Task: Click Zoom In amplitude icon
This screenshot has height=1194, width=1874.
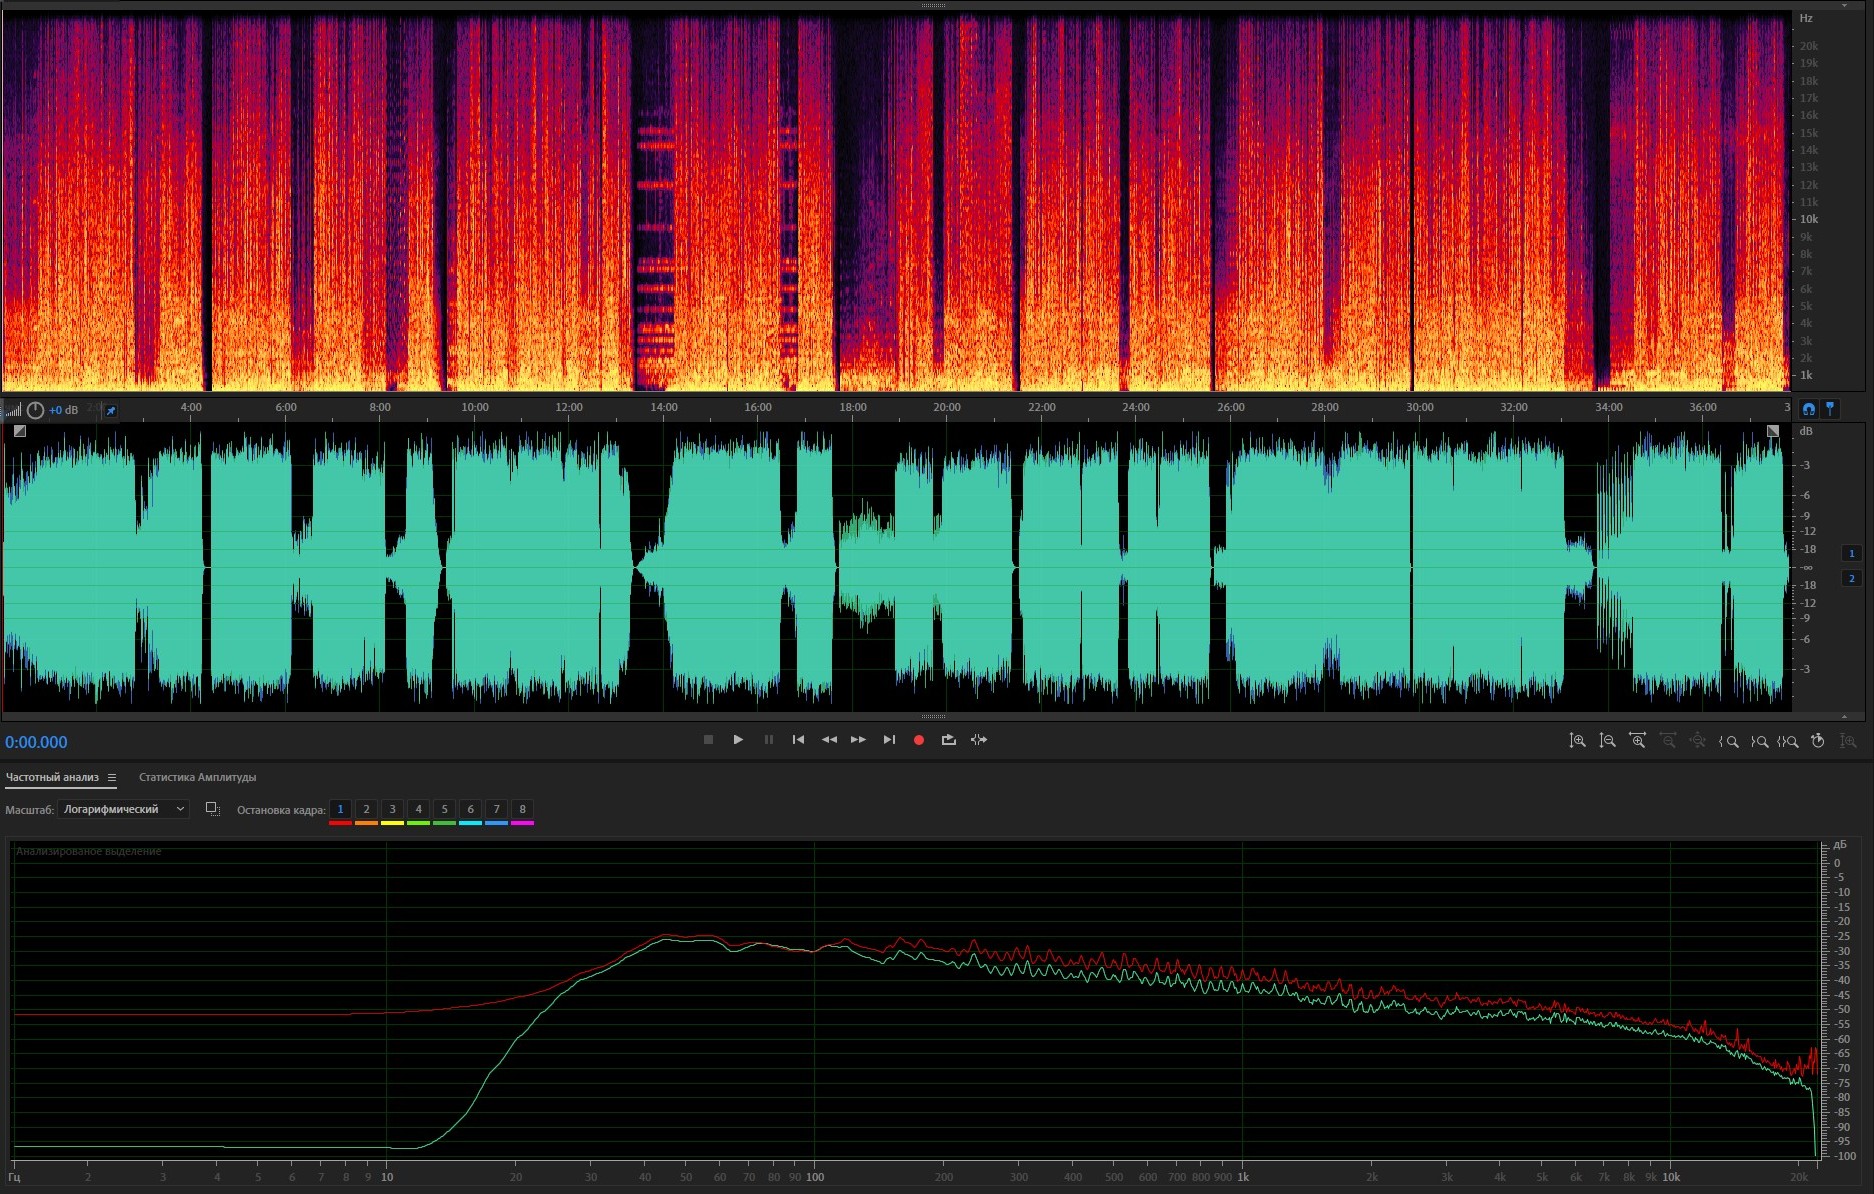Action: coord(1577,741)
